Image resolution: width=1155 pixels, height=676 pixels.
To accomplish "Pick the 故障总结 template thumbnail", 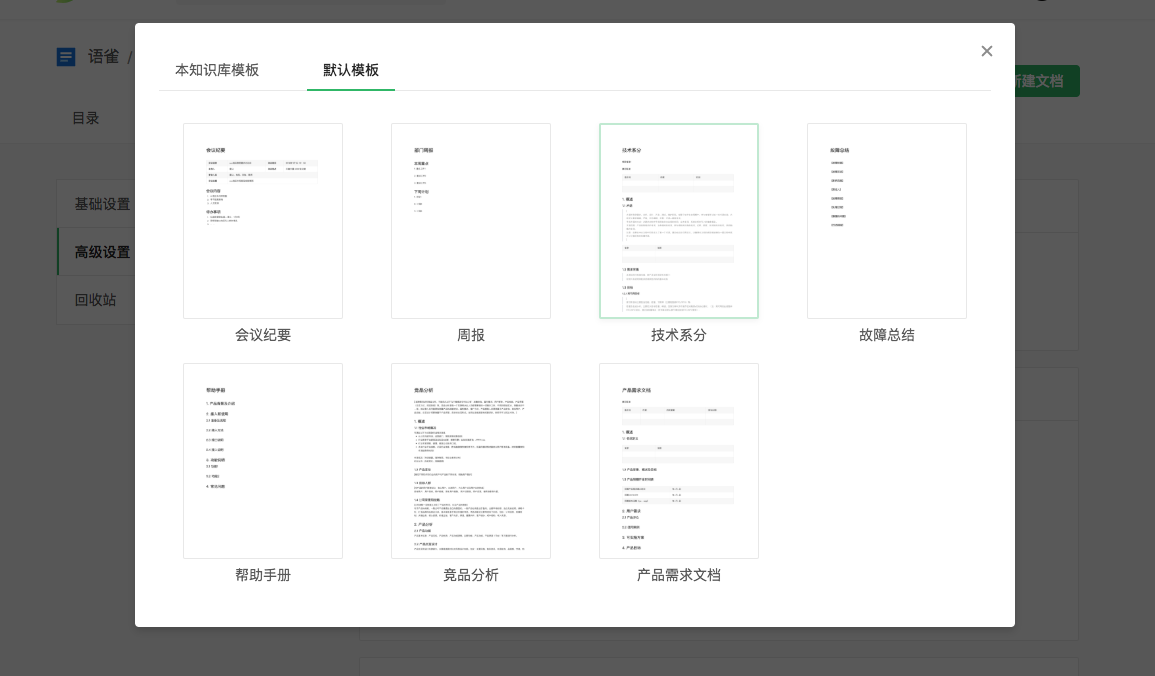I will [886, 220].
